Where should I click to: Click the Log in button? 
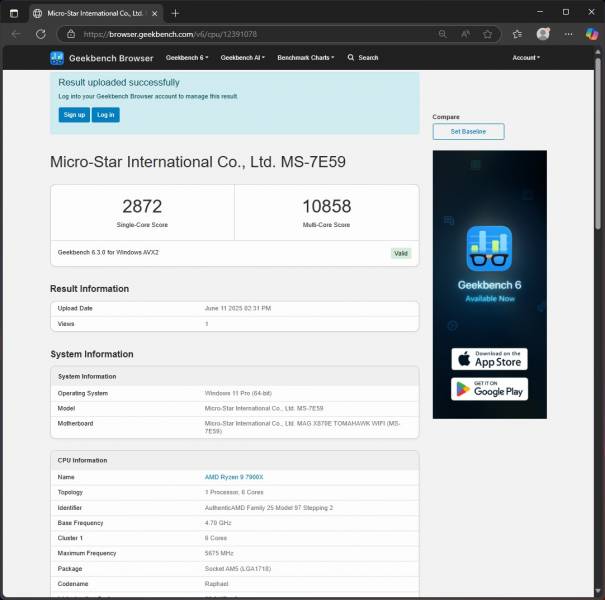105,115
